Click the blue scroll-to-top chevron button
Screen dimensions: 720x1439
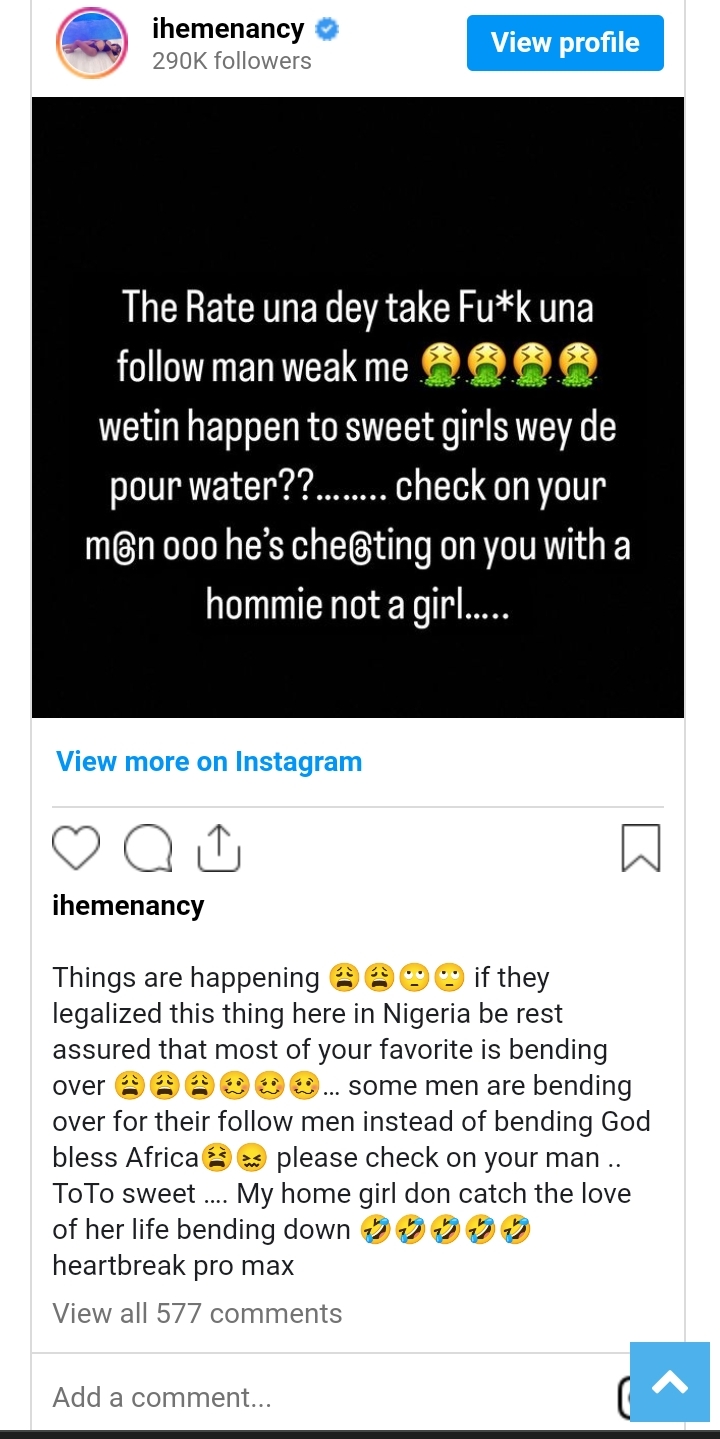point(670,1381)
